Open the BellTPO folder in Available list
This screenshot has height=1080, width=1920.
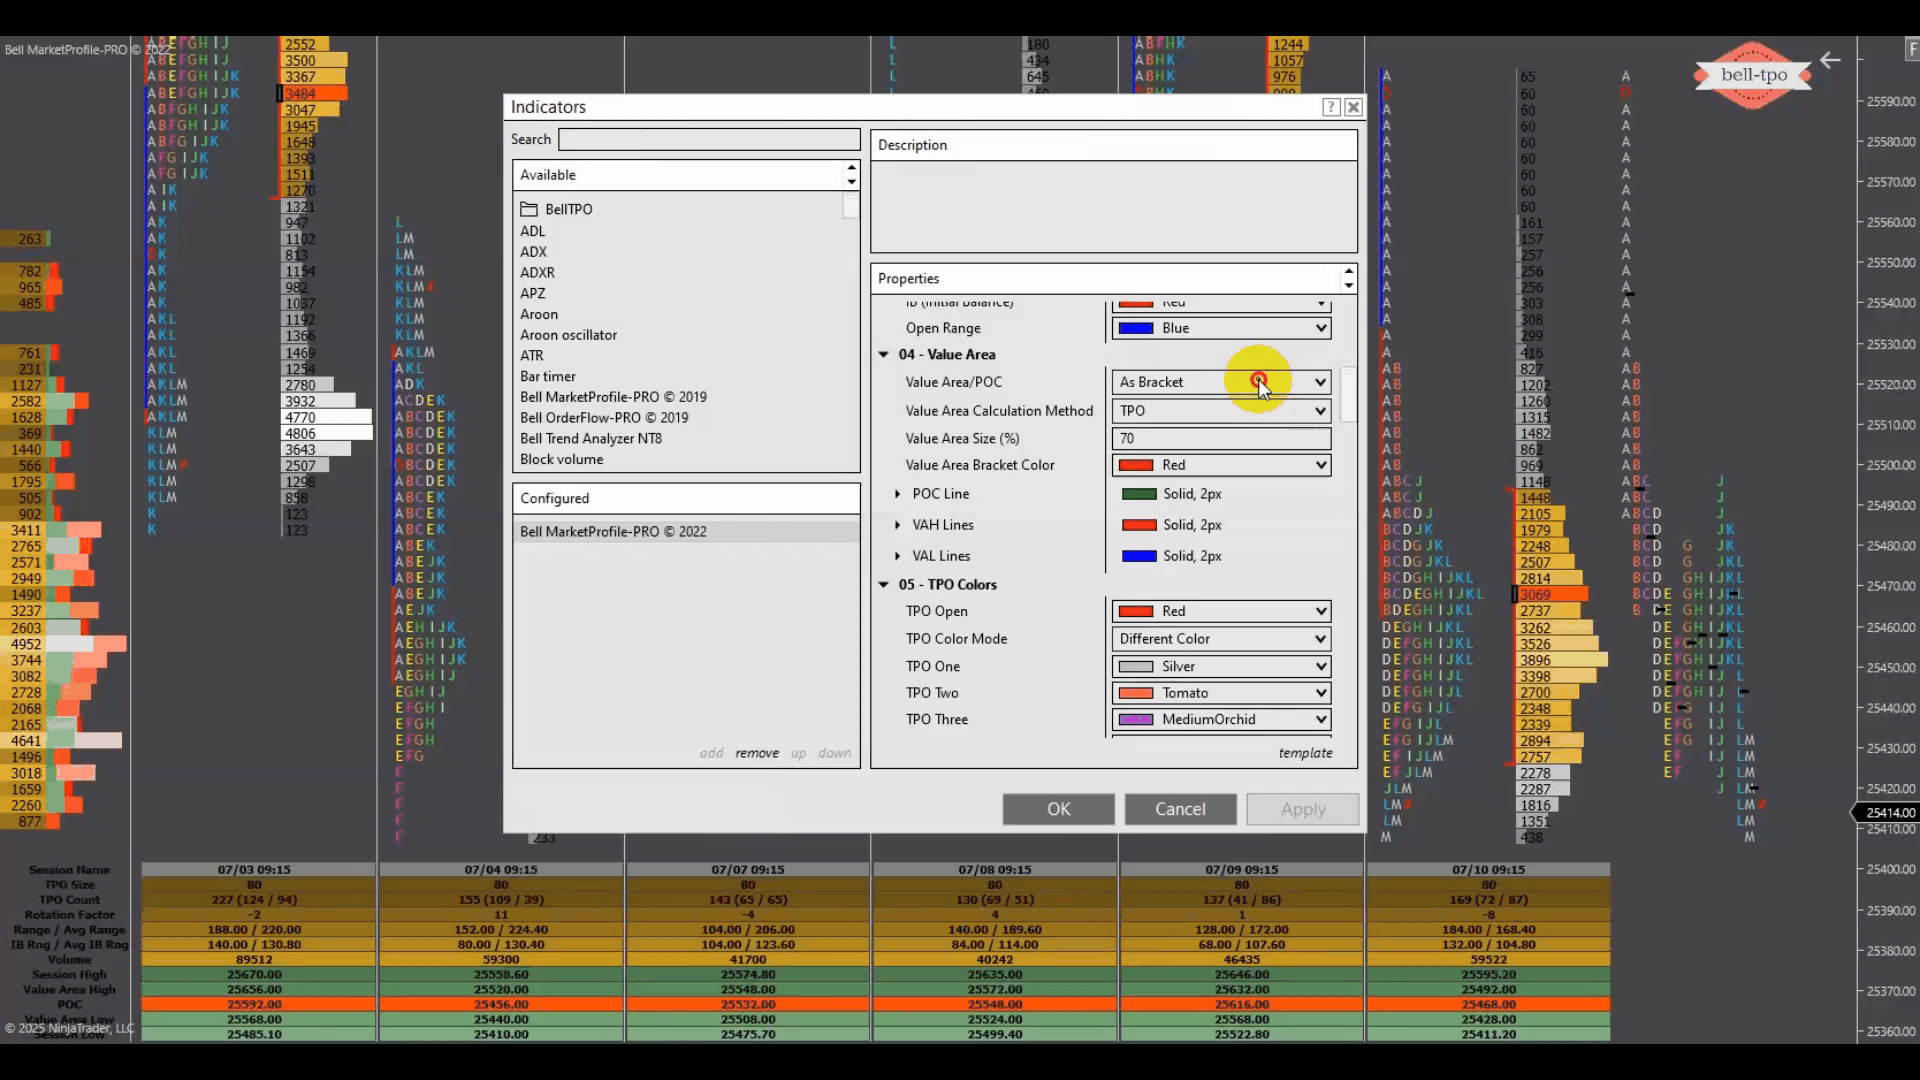coord(567,209)
